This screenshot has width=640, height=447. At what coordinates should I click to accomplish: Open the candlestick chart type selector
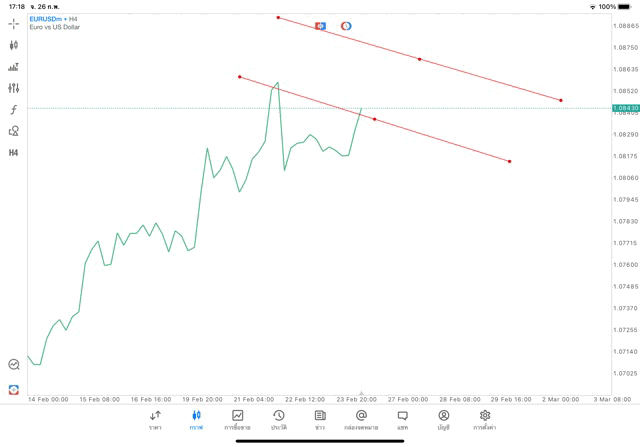click(14, 45)
